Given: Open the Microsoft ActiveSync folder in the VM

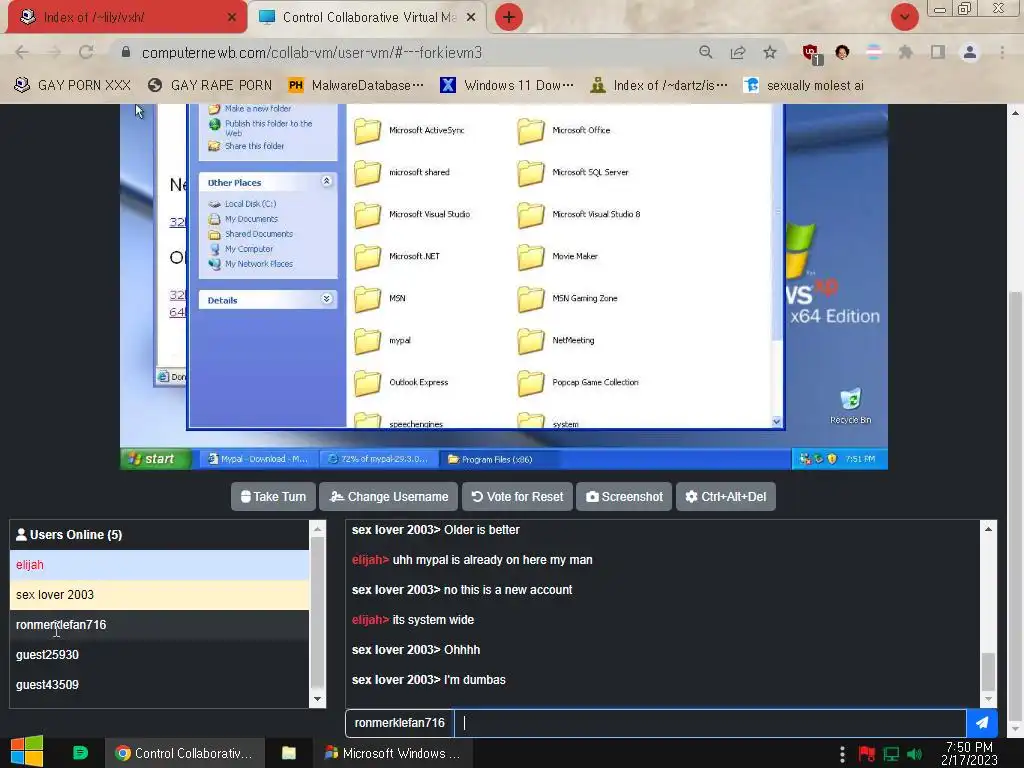Looking at the screenshot, I should [409, 131].
